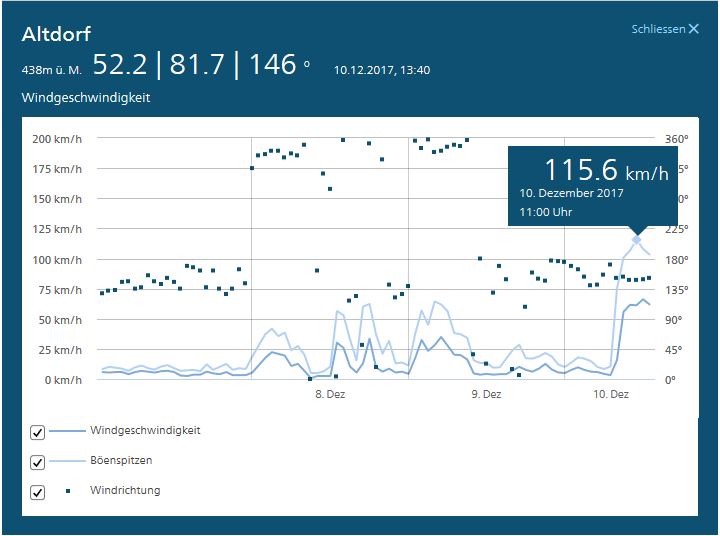Click the Windgeschwindigkeit legend label text

[145, 431]
